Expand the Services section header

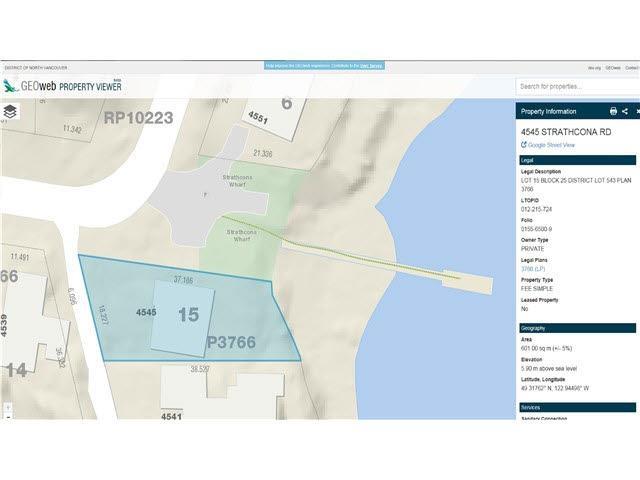click(577, 408)
